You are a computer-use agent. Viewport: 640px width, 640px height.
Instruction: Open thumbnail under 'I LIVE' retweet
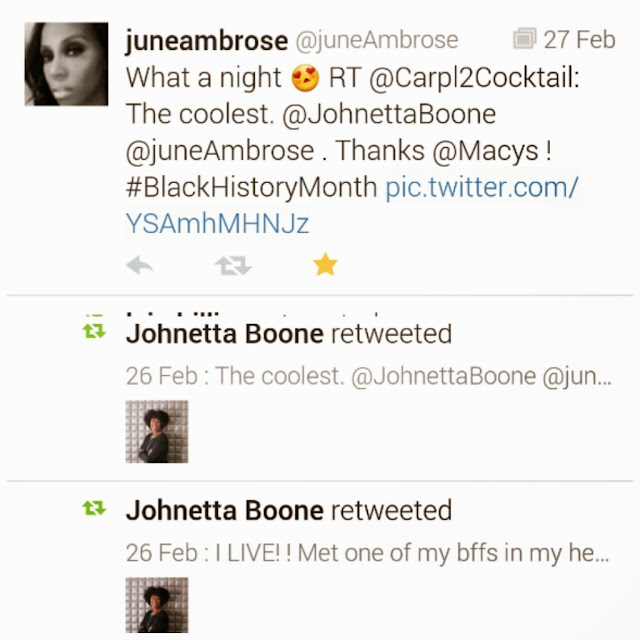[x=157, y=606]
